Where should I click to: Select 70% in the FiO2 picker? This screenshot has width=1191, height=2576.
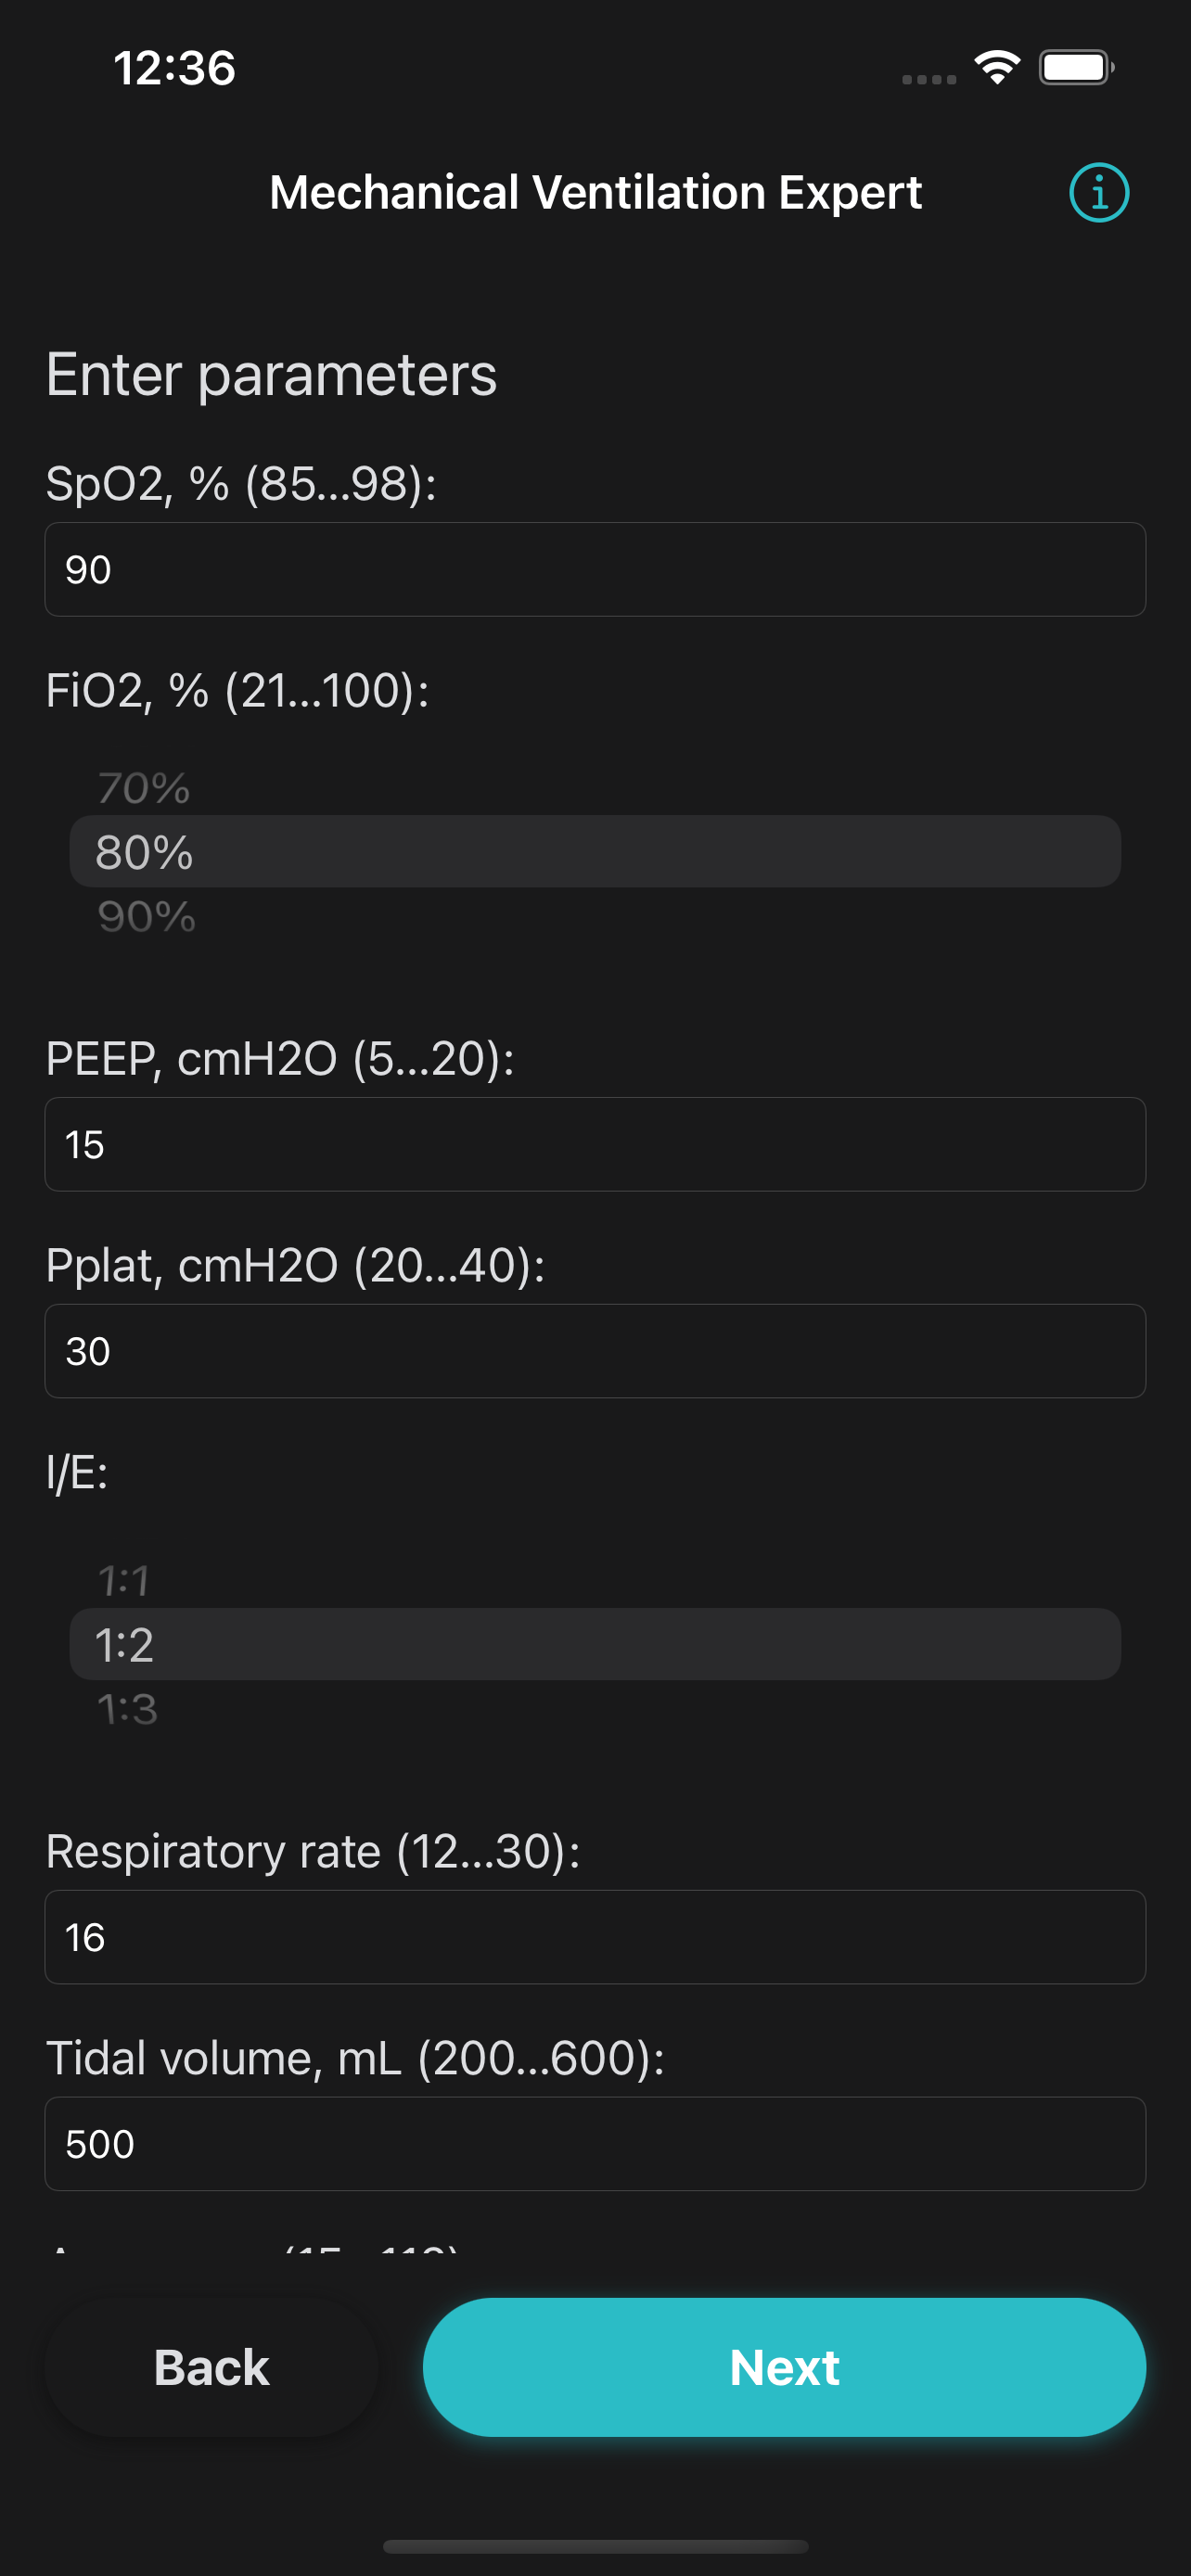pos(144,788)
